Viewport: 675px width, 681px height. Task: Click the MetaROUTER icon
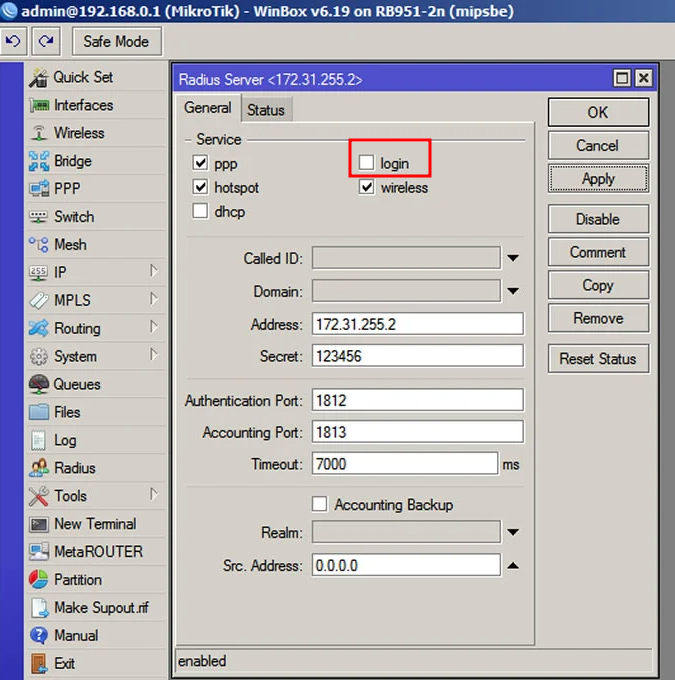coord(39,552)
